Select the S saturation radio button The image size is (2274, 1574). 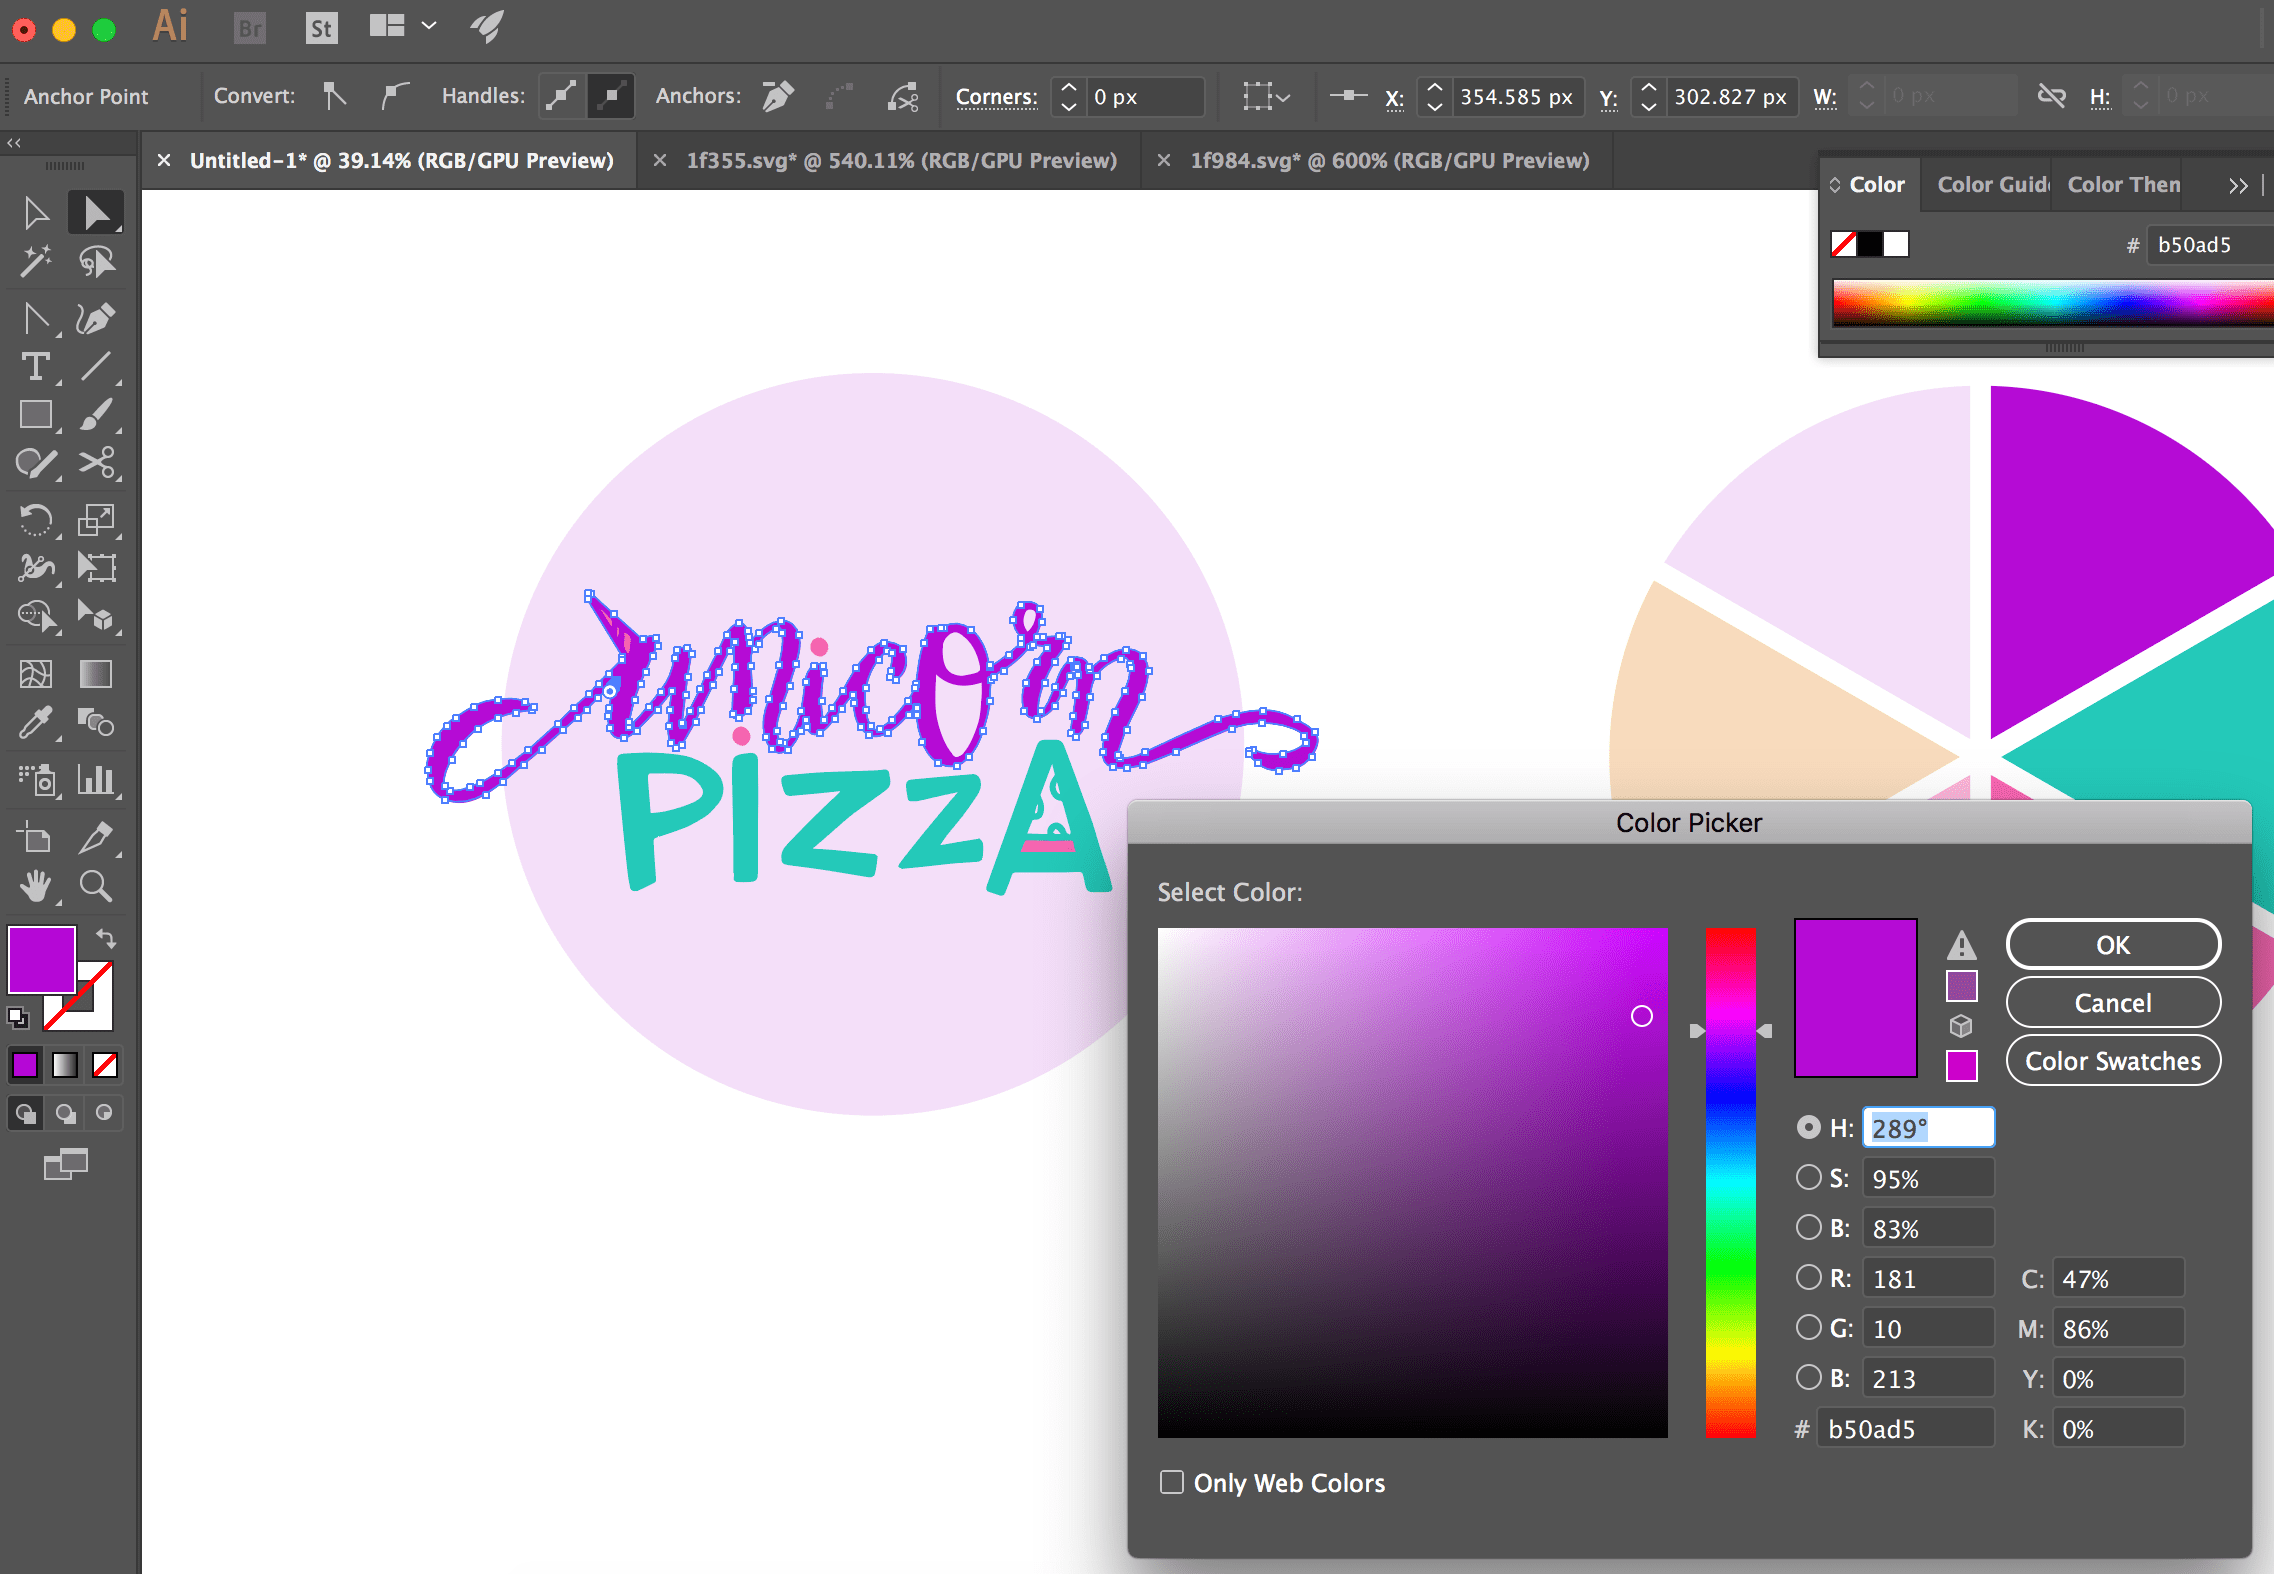click(x=1808, y=1177)
